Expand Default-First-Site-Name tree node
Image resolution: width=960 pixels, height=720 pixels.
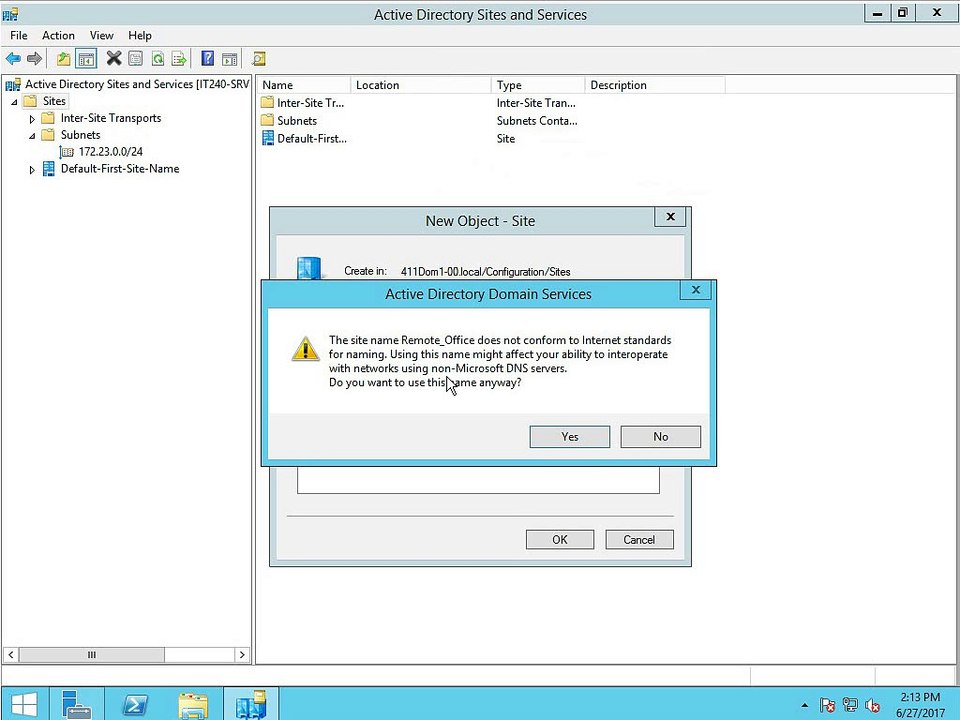coord(32,170)
